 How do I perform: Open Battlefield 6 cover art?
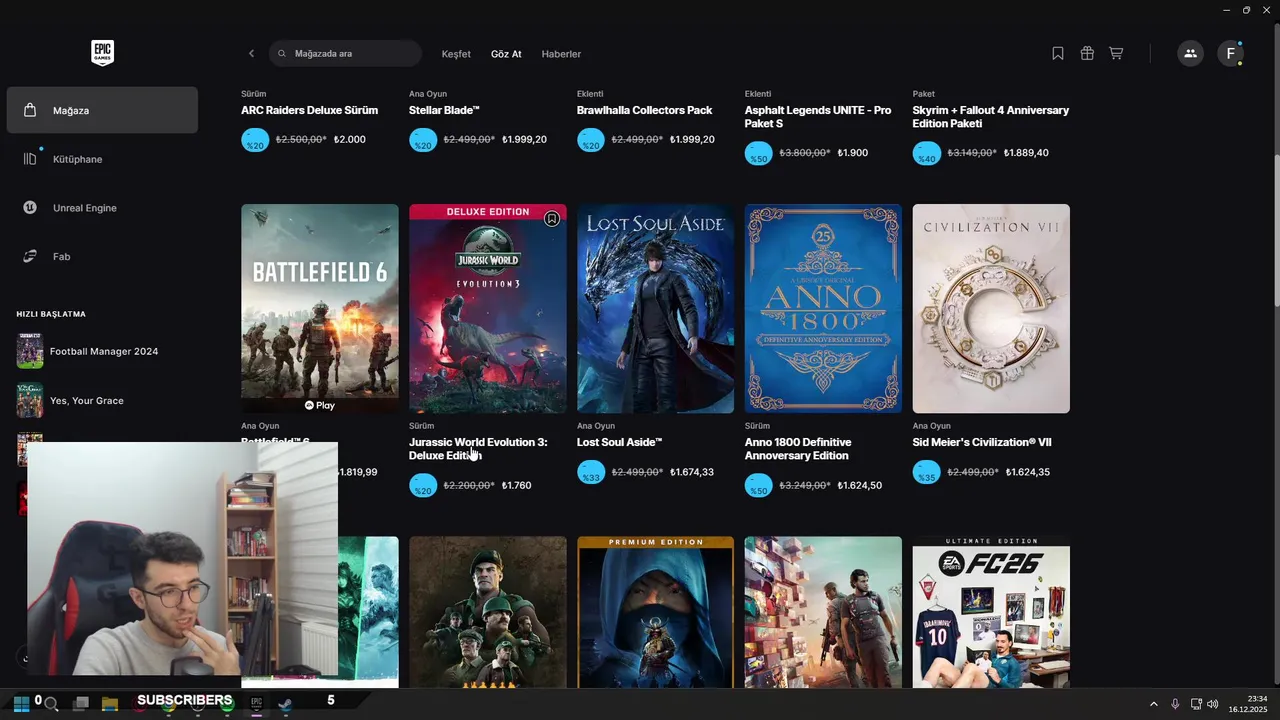tap(320, 308)
